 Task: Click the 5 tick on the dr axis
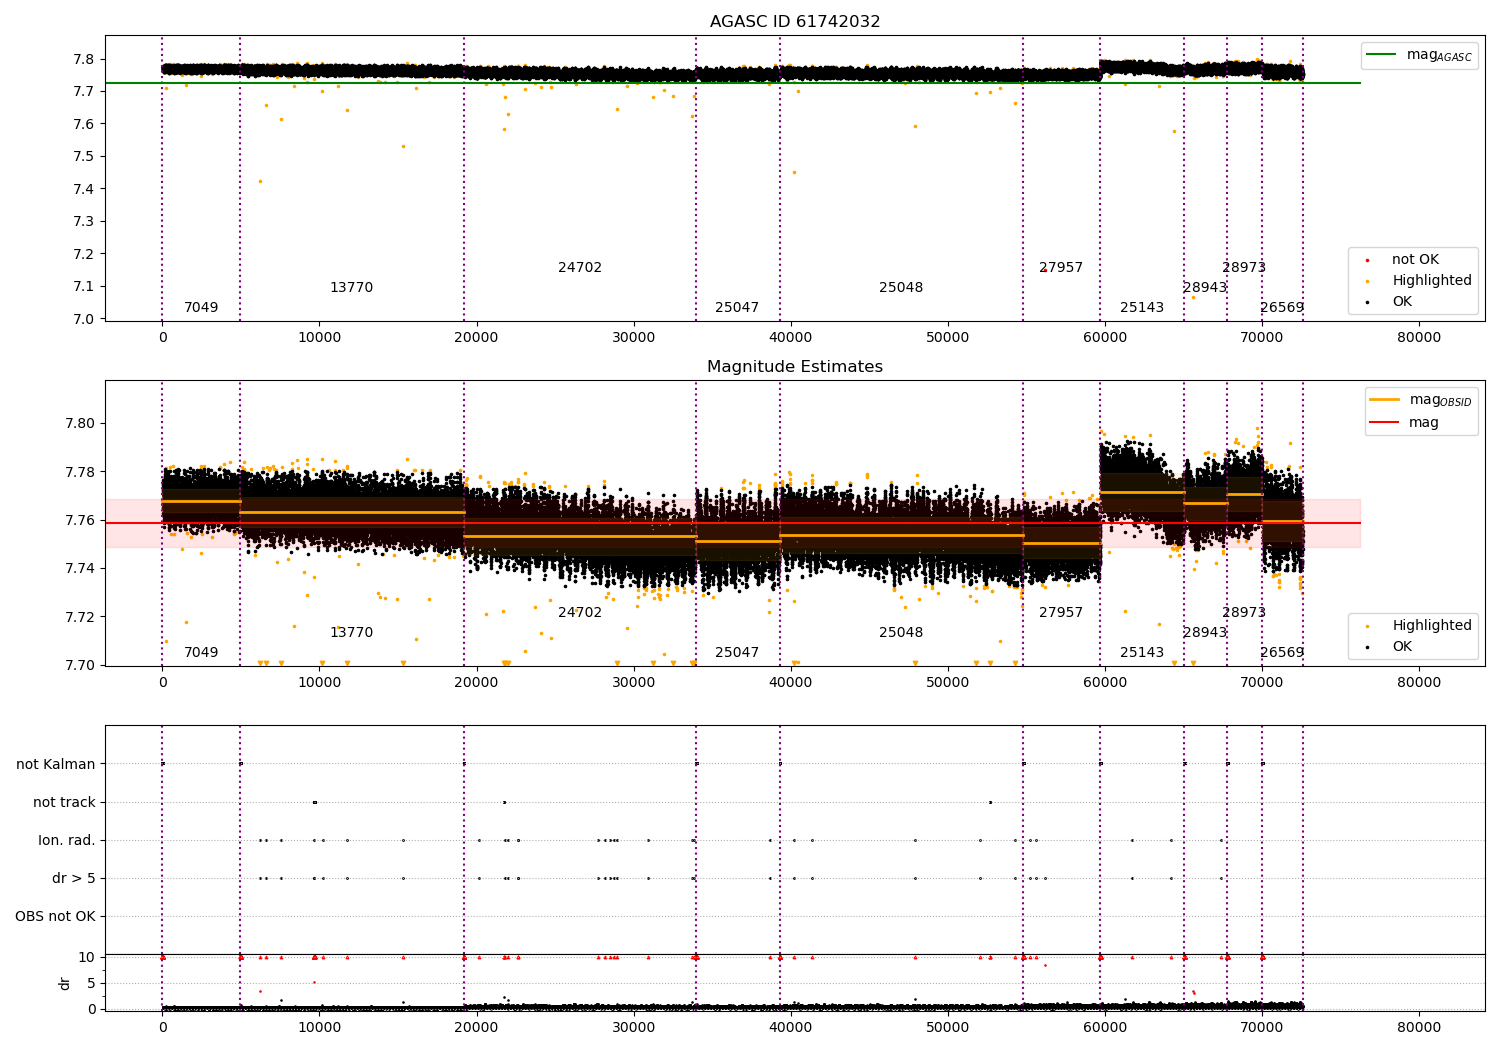point(91,983)
